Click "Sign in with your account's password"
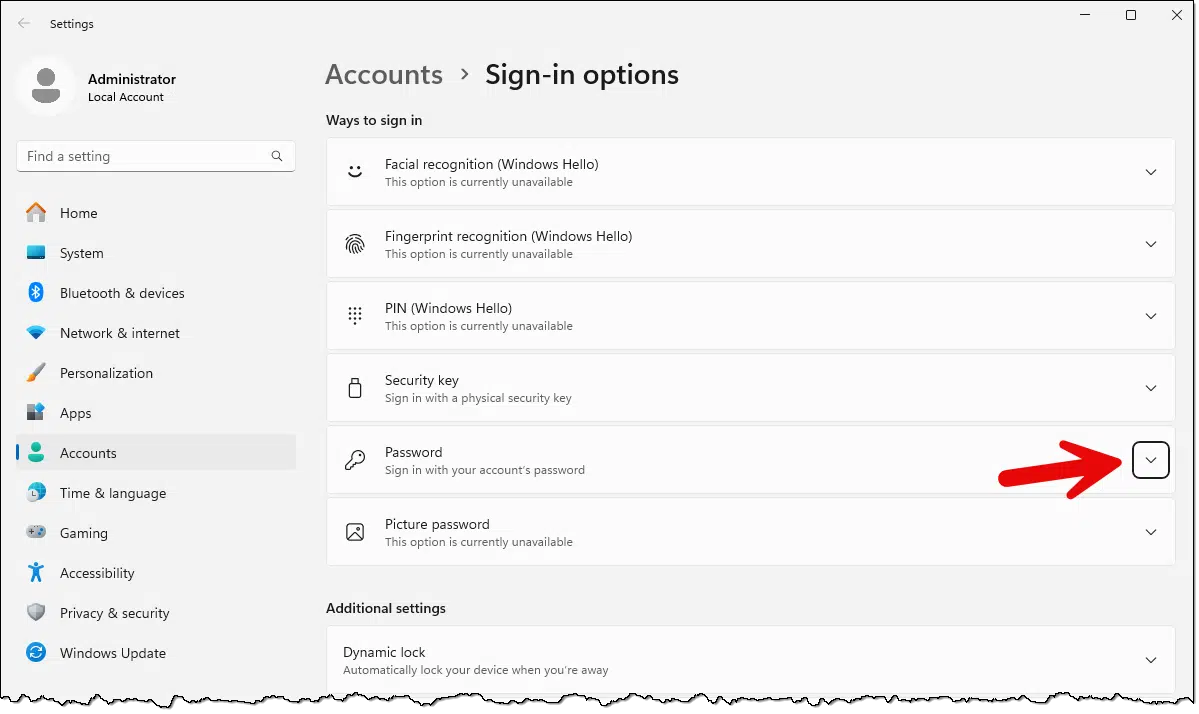 (485, 470)
